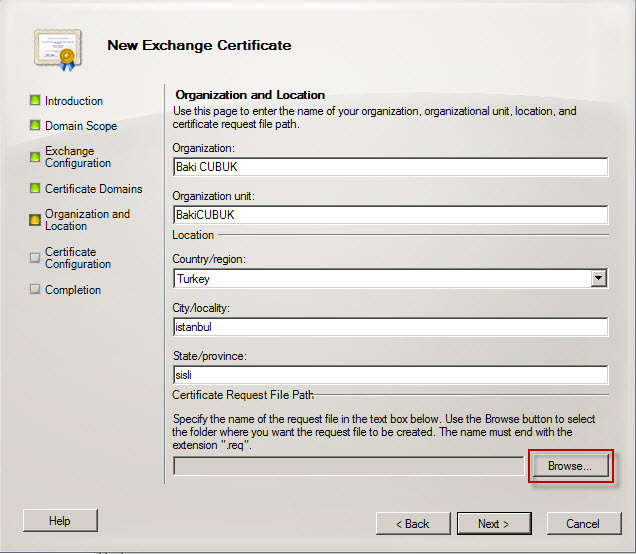Image resolution: width=636 pixels, height=554 pixels.
Task: Go to the Exchange Configuration wizard step
Action: click(x=78, y=157)
